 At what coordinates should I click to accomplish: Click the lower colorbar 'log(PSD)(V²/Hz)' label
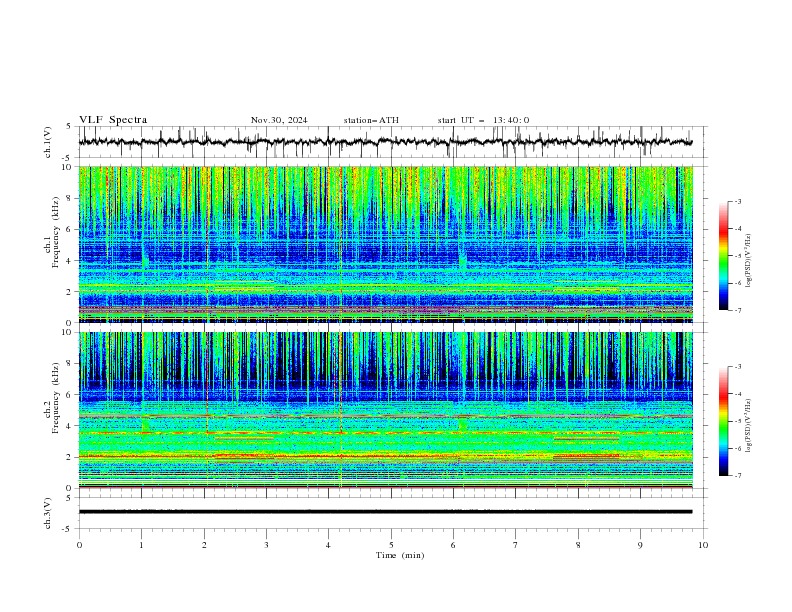tap(749, 426)
